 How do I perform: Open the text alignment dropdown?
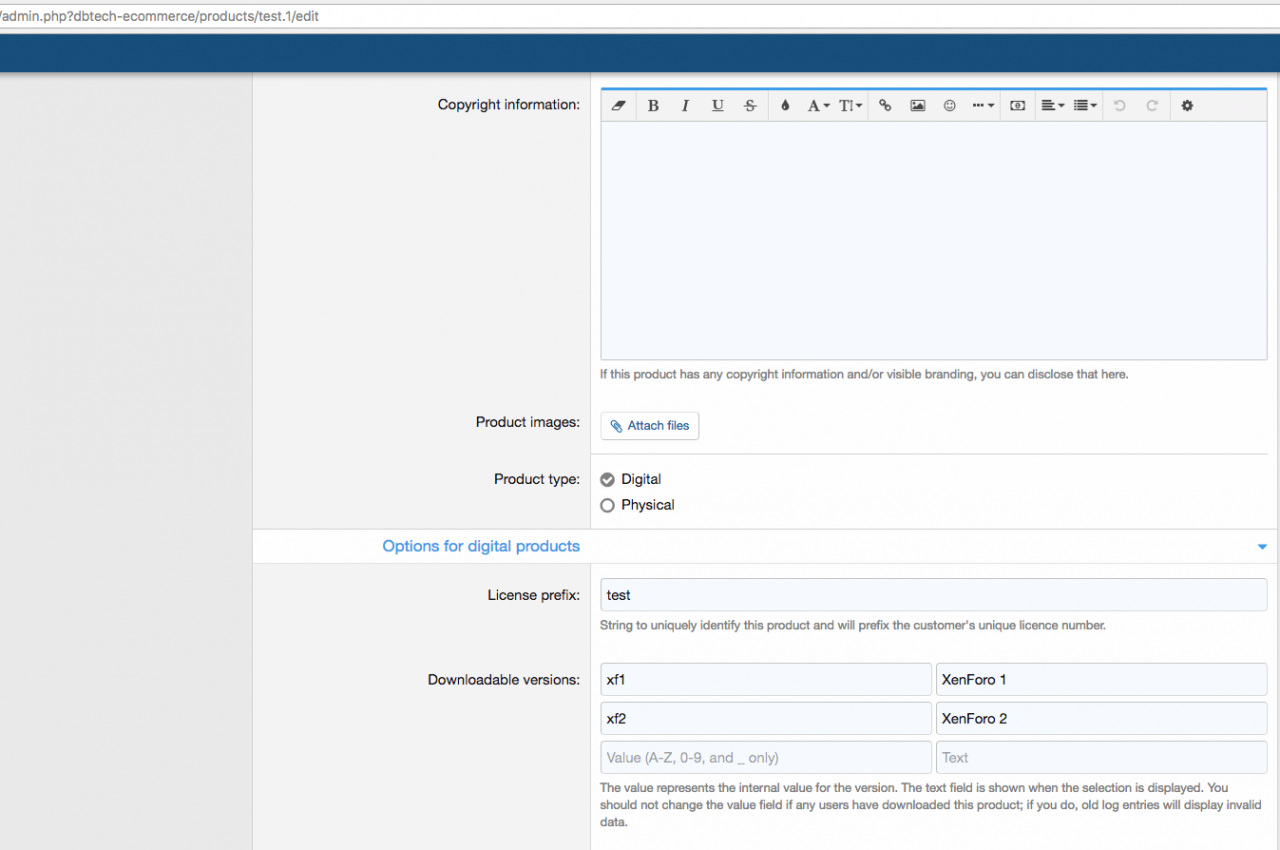pyautogui.click(x=1052, y=106)
